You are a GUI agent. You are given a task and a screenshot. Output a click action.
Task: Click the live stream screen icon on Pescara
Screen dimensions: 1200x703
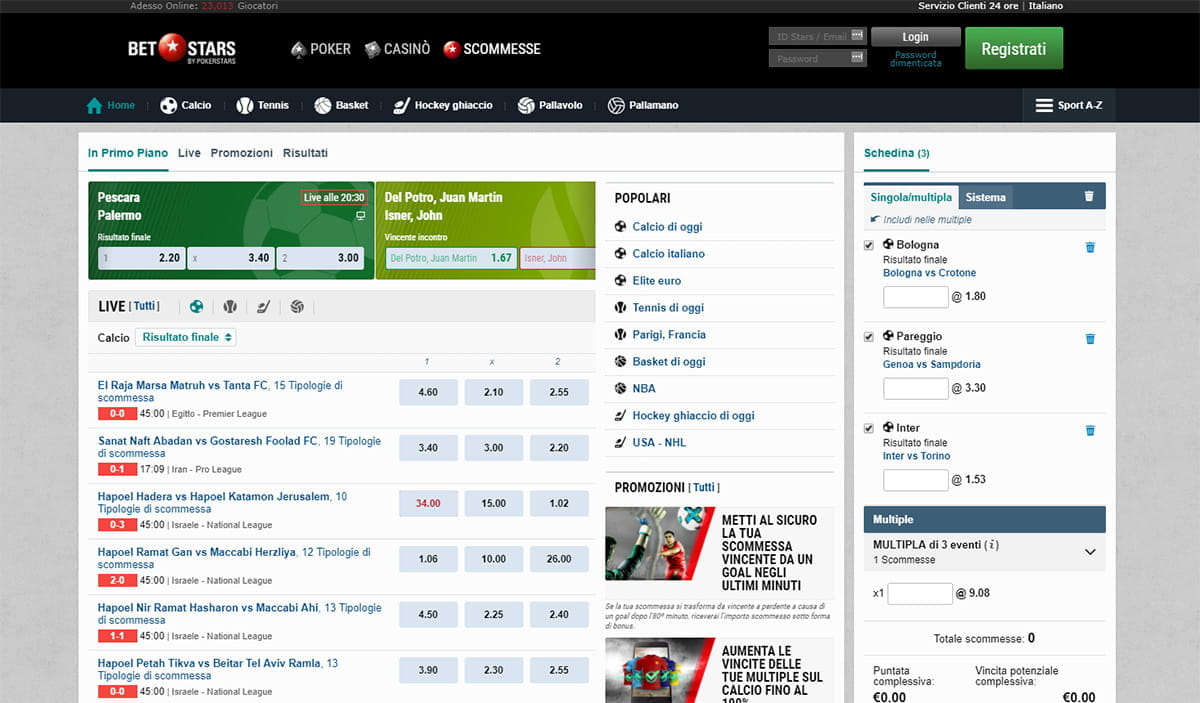360,215
